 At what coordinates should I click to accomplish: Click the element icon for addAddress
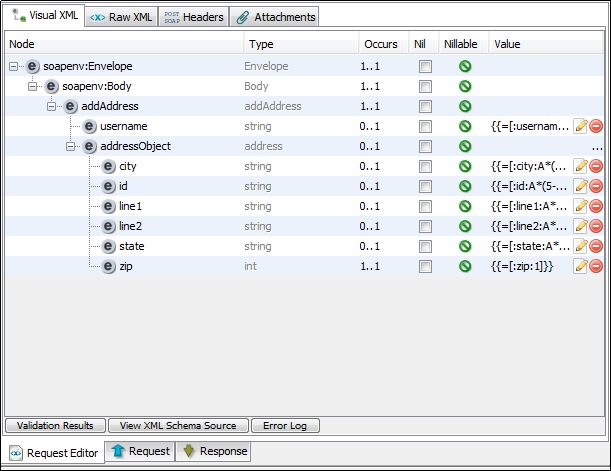click(71, 106)
